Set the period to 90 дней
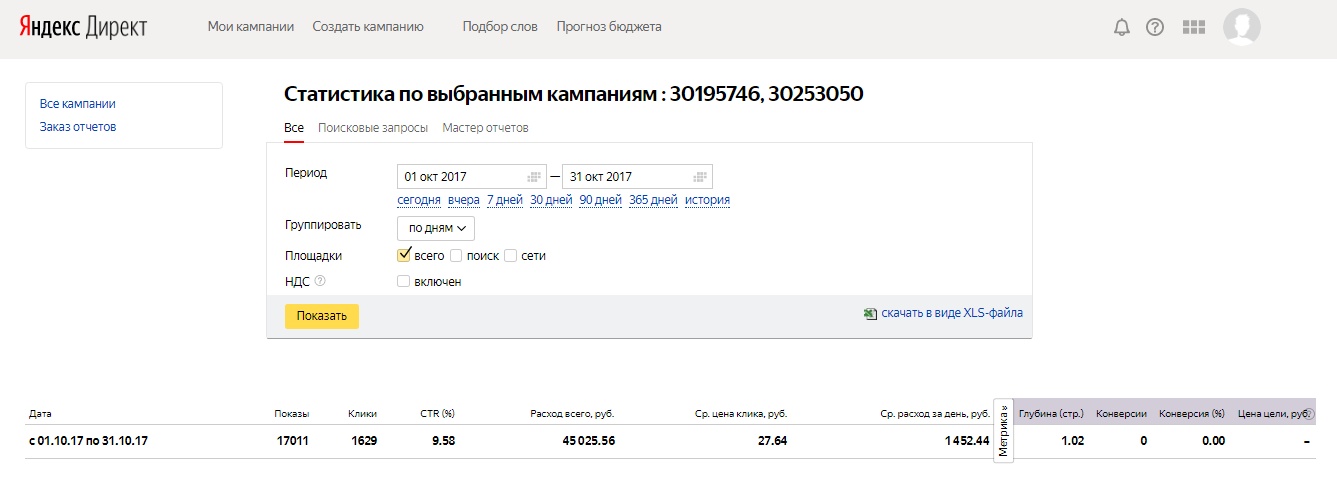Image resolution: width=1337 pixels, height=480 pixels. (x=600, y=200)
